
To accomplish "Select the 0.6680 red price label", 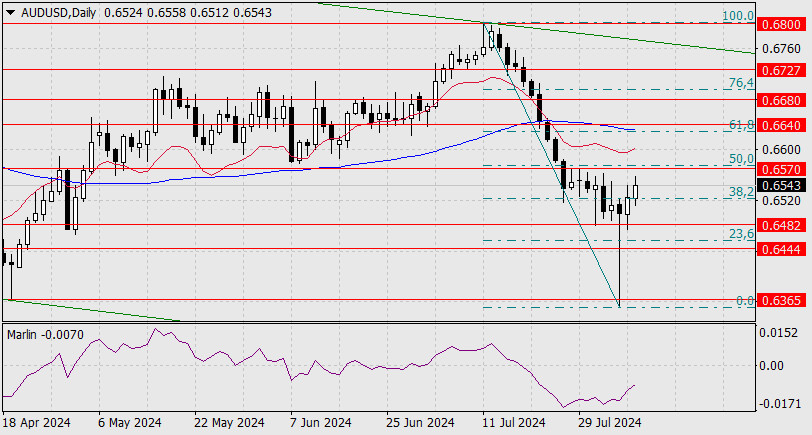I will coord(782,99).
